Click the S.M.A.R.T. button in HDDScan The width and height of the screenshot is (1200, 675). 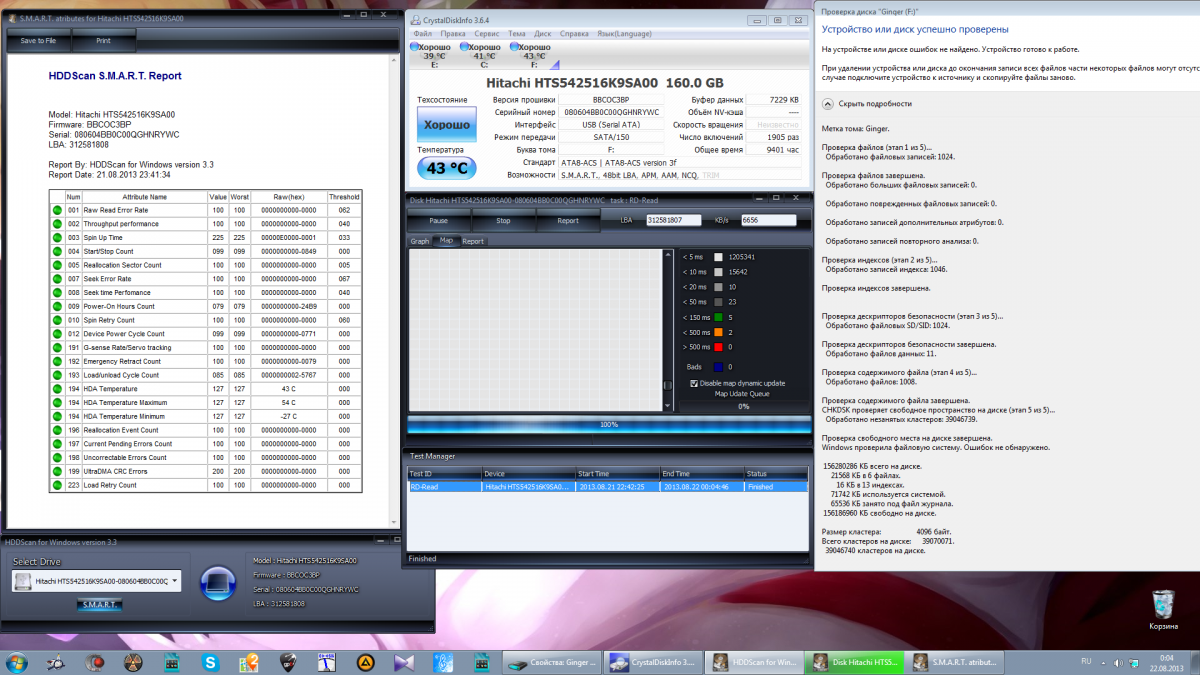pos(99,604)
